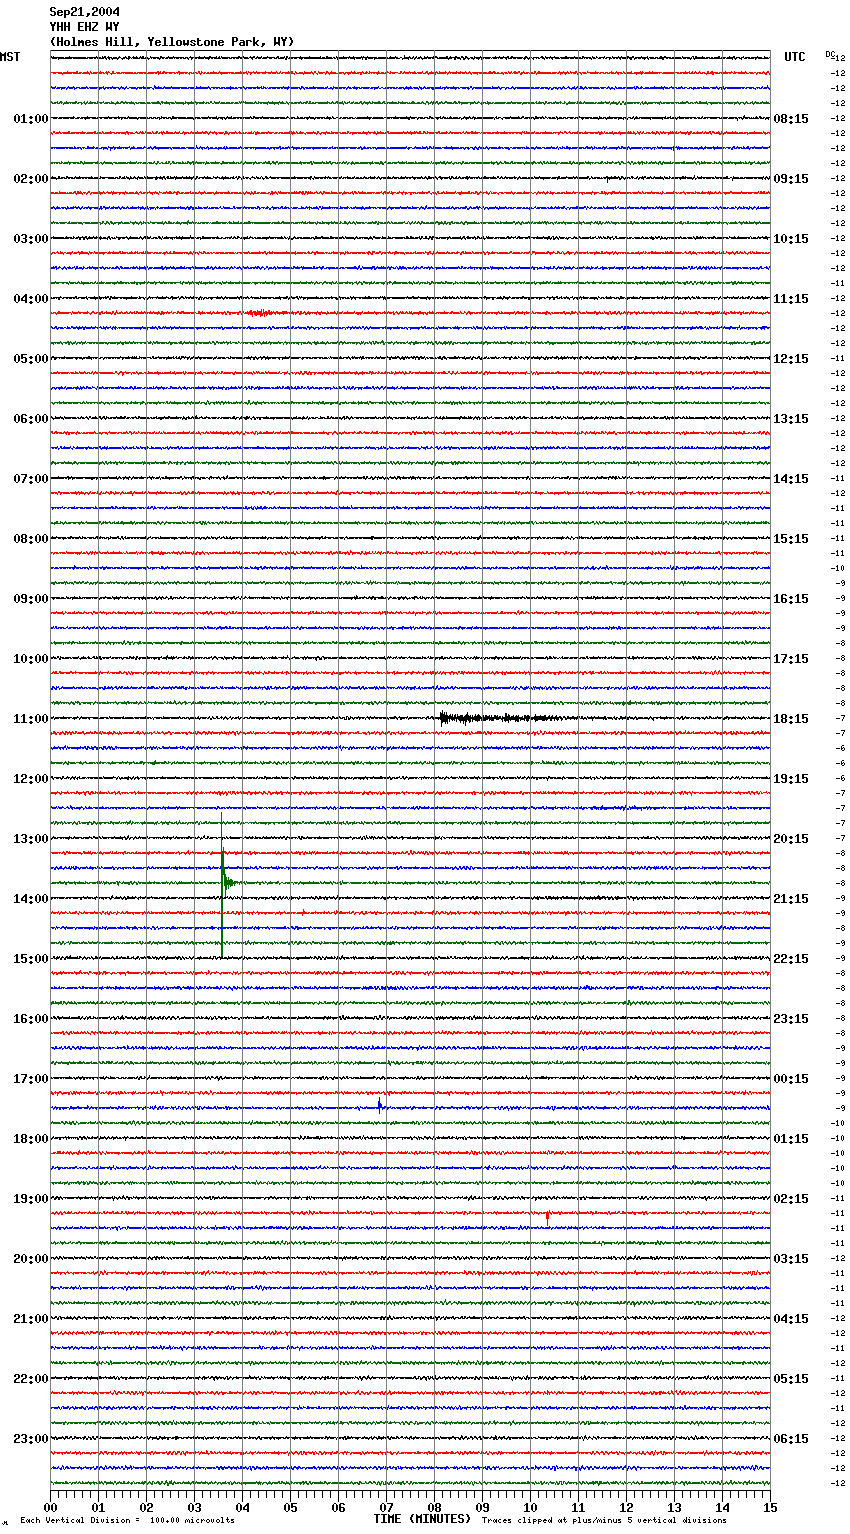Viewport: 850px width, 1534px height.
Task: Click the 04:15 UTC time label
Action: click(791, 1319)
